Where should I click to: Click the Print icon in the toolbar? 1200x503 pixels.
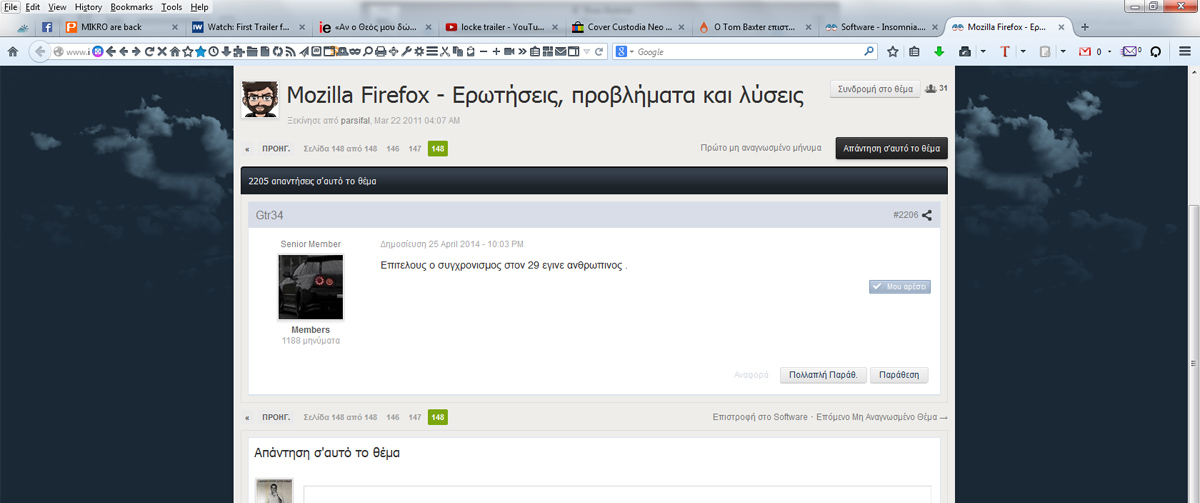380,51
